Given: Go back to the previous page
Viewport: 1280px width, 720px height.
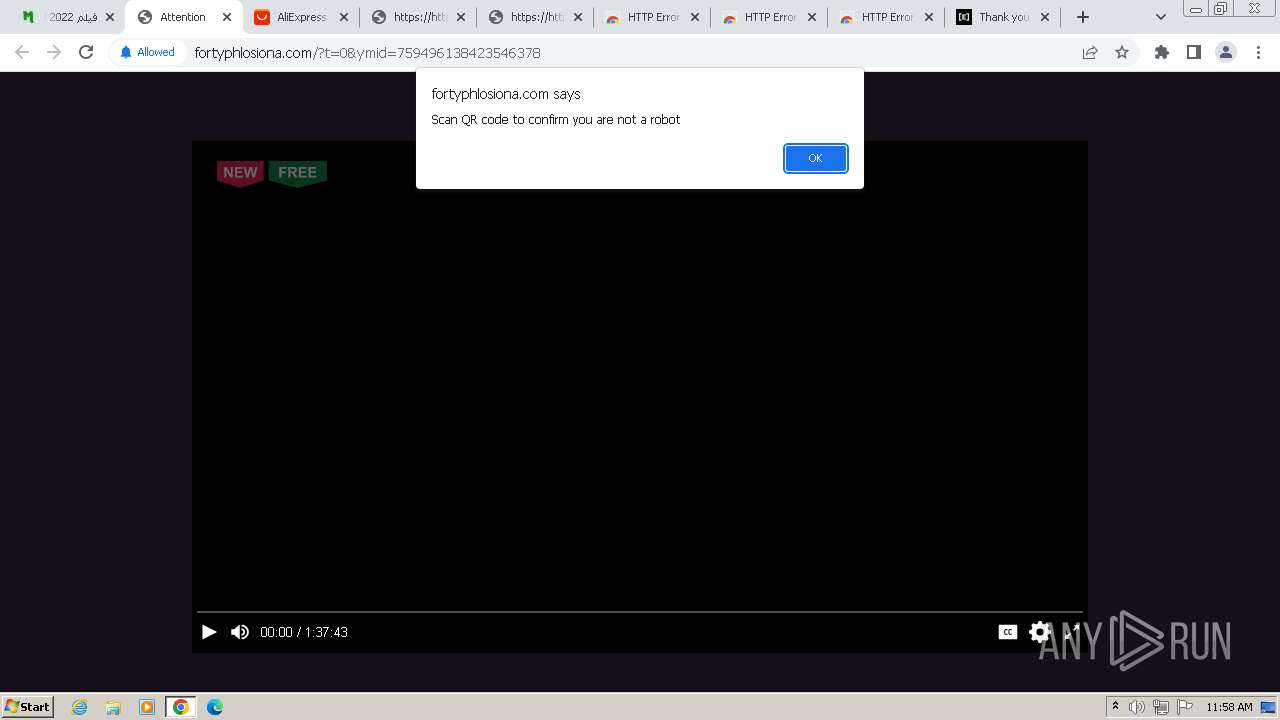Looking at the screenshot, I should pyautogui.click(x=22, y=52).
